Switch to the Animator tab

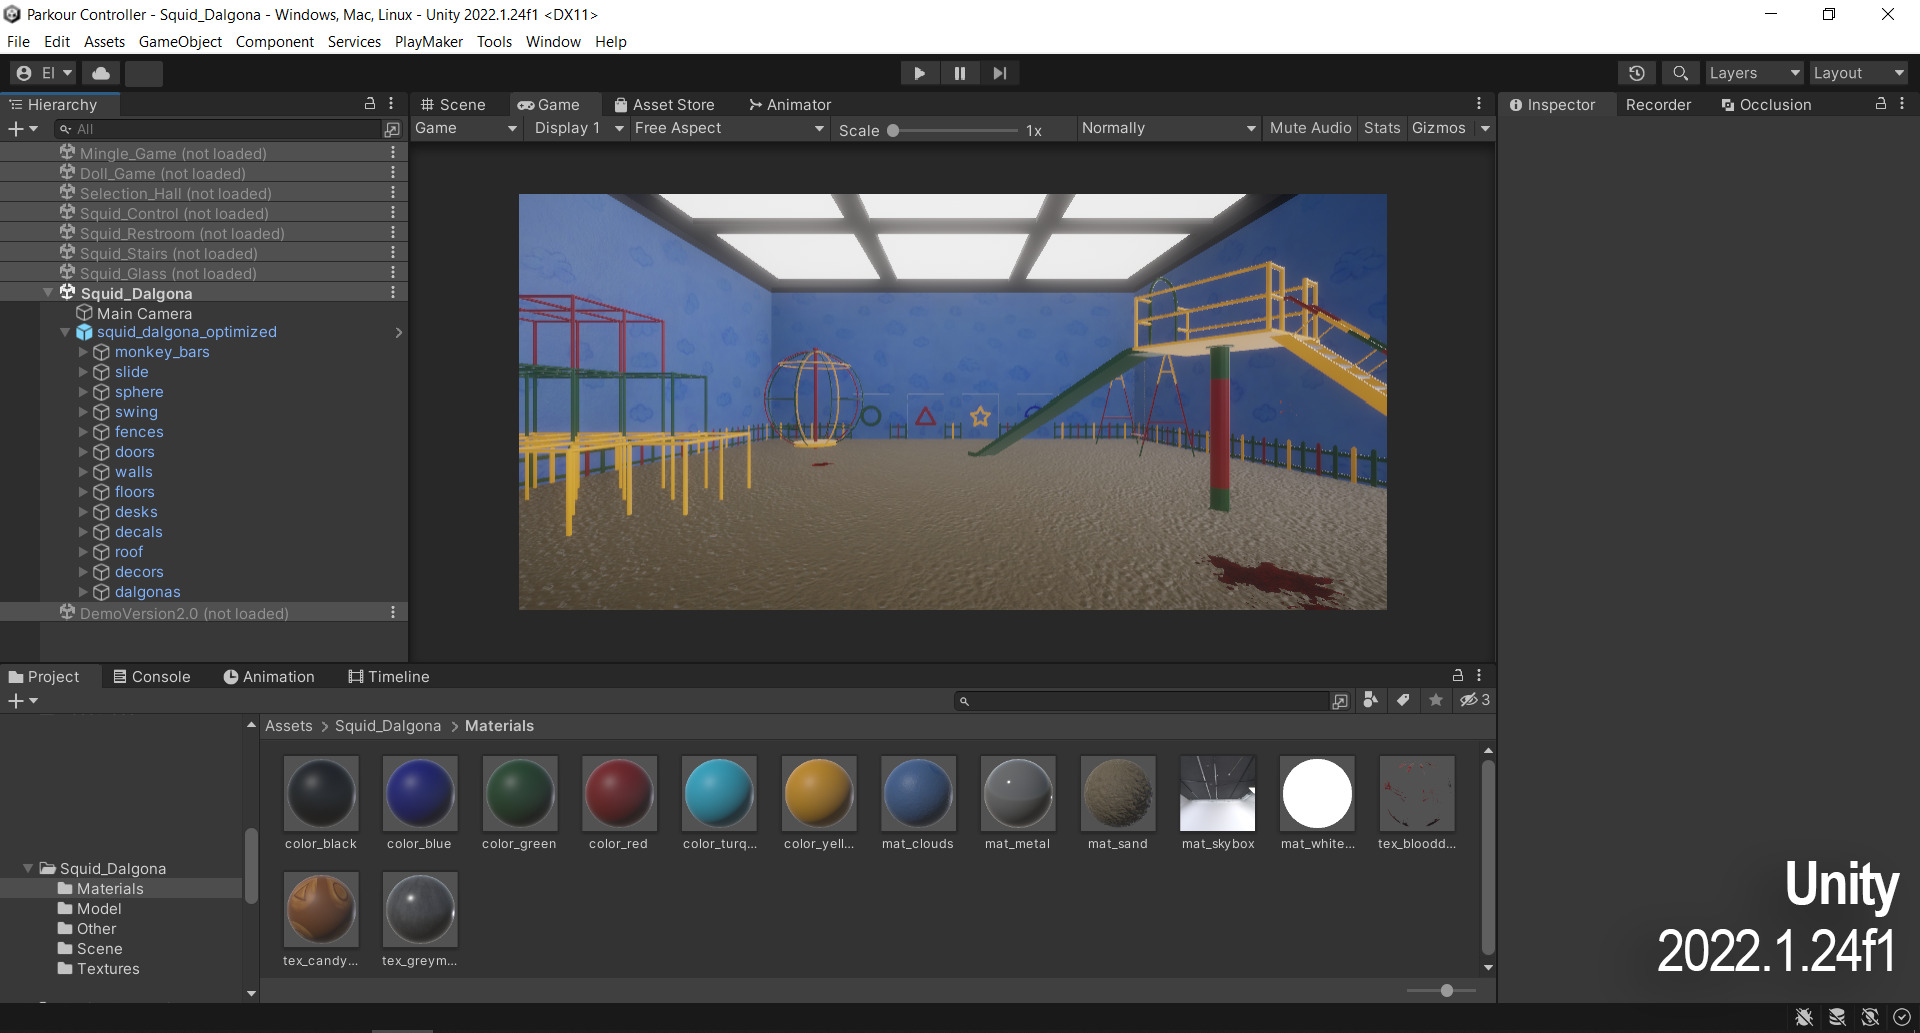(790, 104)
